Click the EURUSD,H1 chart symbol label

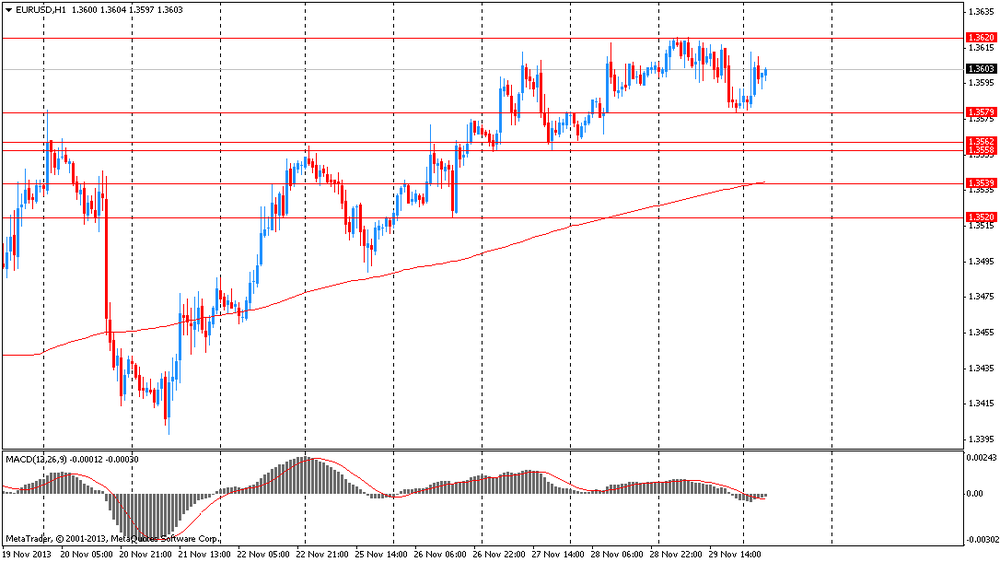40,10
